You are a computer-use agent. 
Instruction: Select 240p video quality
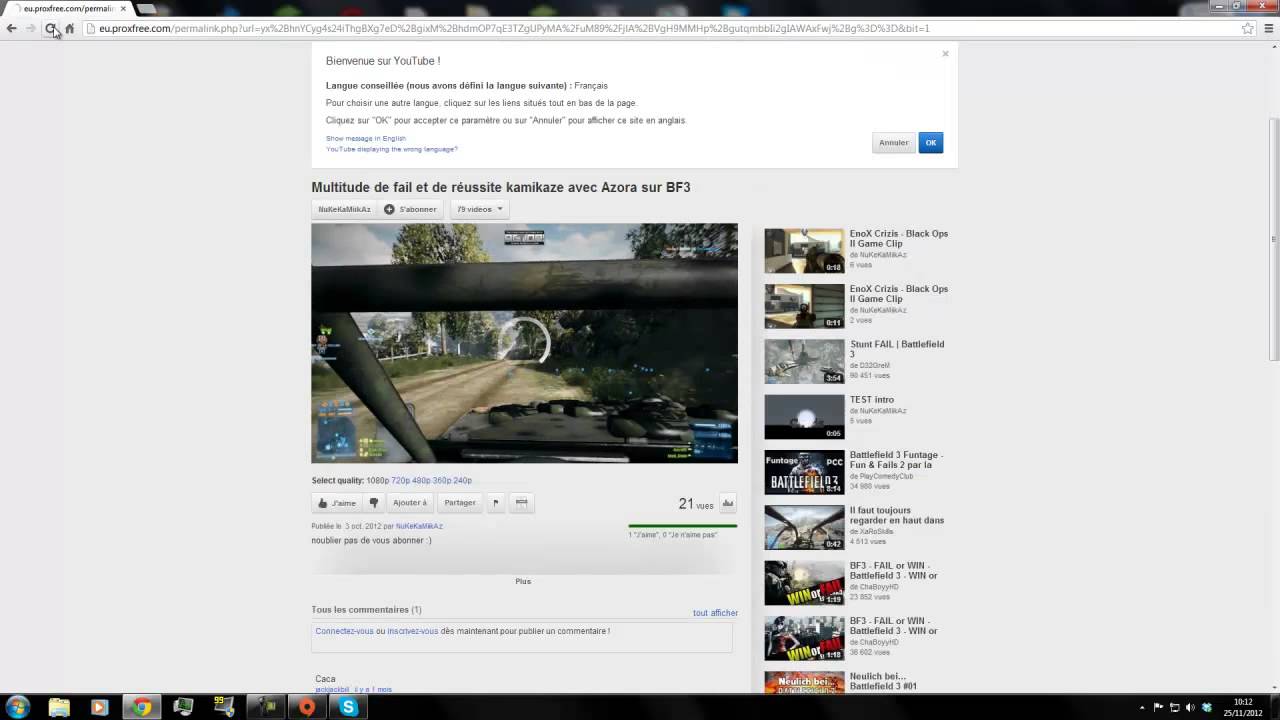(462, 481)
